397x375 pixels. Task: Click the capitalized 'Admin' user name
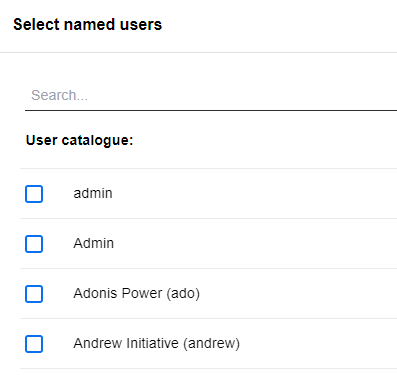[94, 243]
